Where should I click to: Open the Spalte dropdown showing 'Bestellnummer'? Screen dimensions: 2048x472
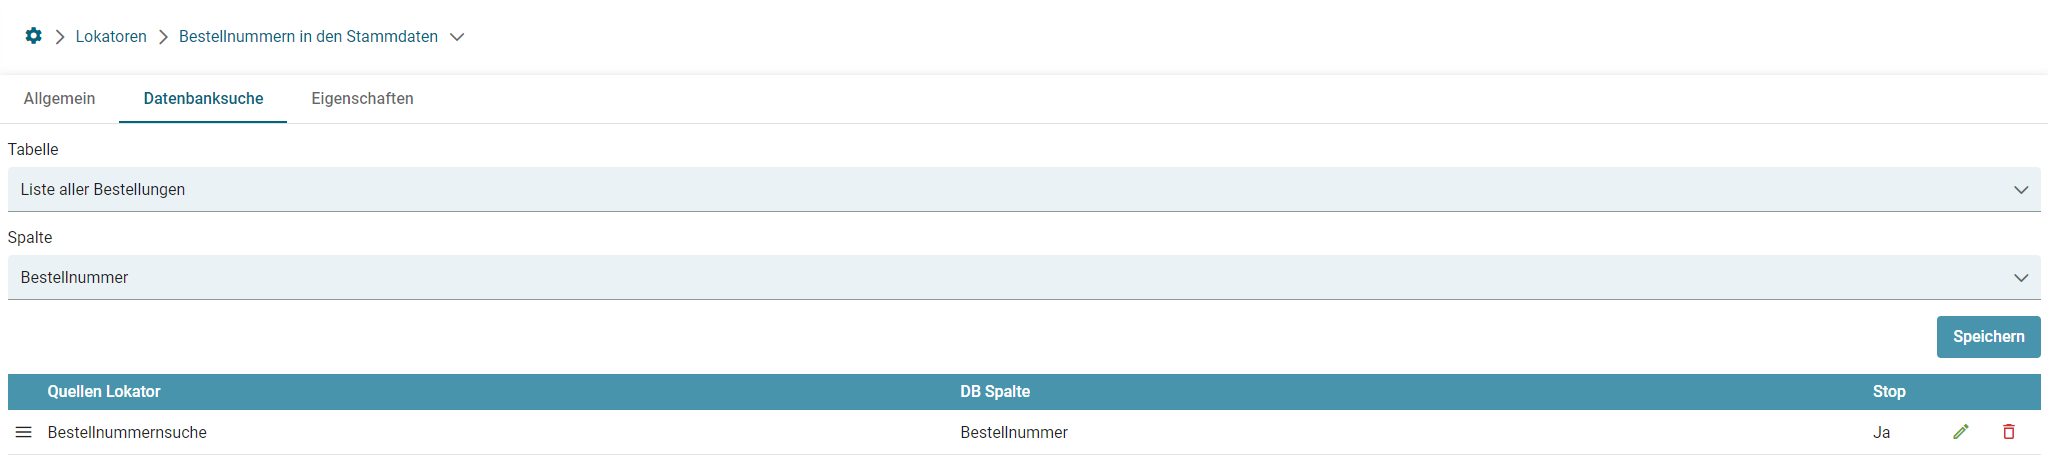pyautogui.click(x=1000, y=277)
